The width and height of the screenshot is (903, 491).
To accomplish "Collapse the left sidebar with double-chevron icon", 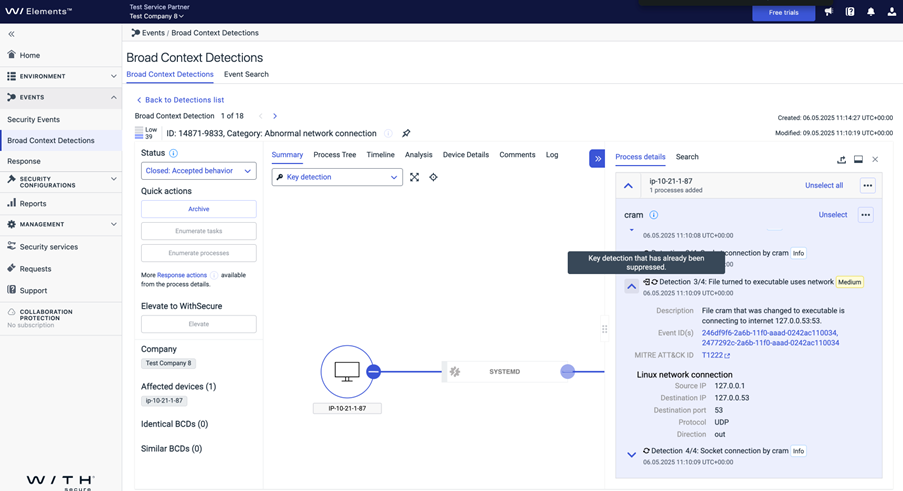I will tap(11, 34).
